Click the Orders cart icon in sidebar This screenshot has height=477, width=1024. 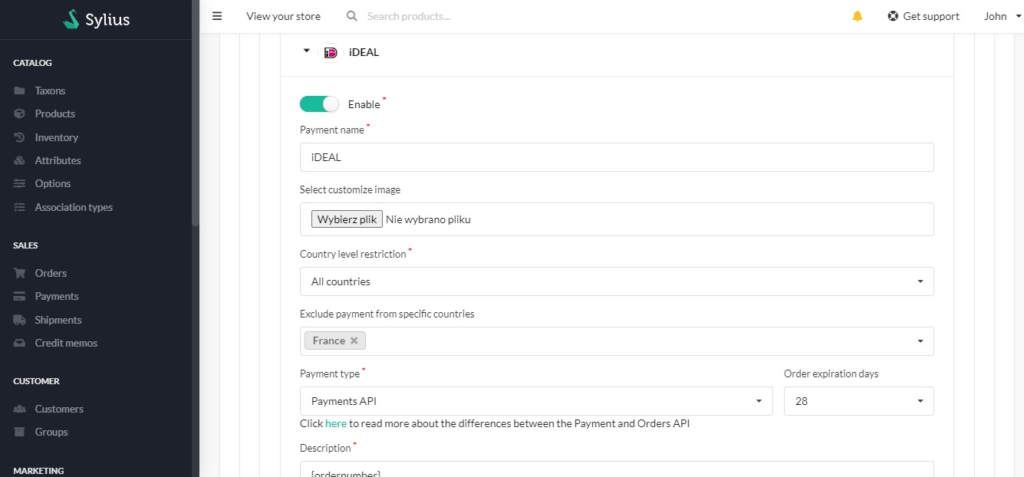click(x=20, y=273)
